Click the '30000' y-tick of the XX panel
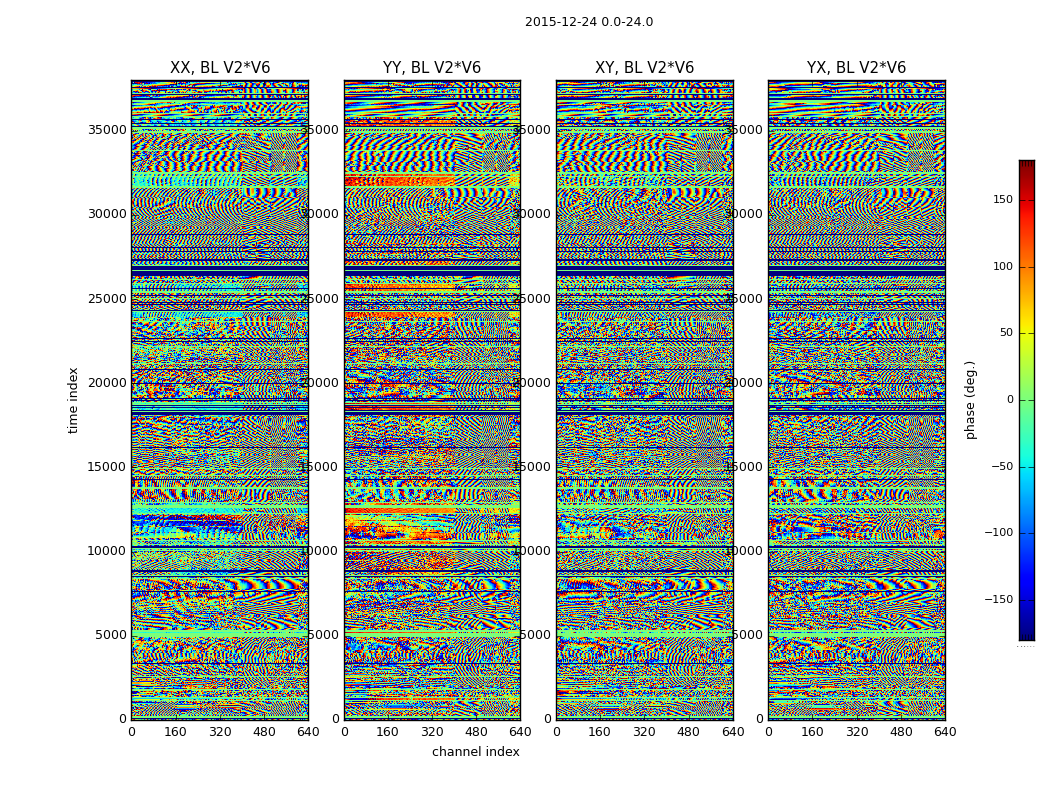The height and width of the screenshot is (800, 1050). pos(108,213)
